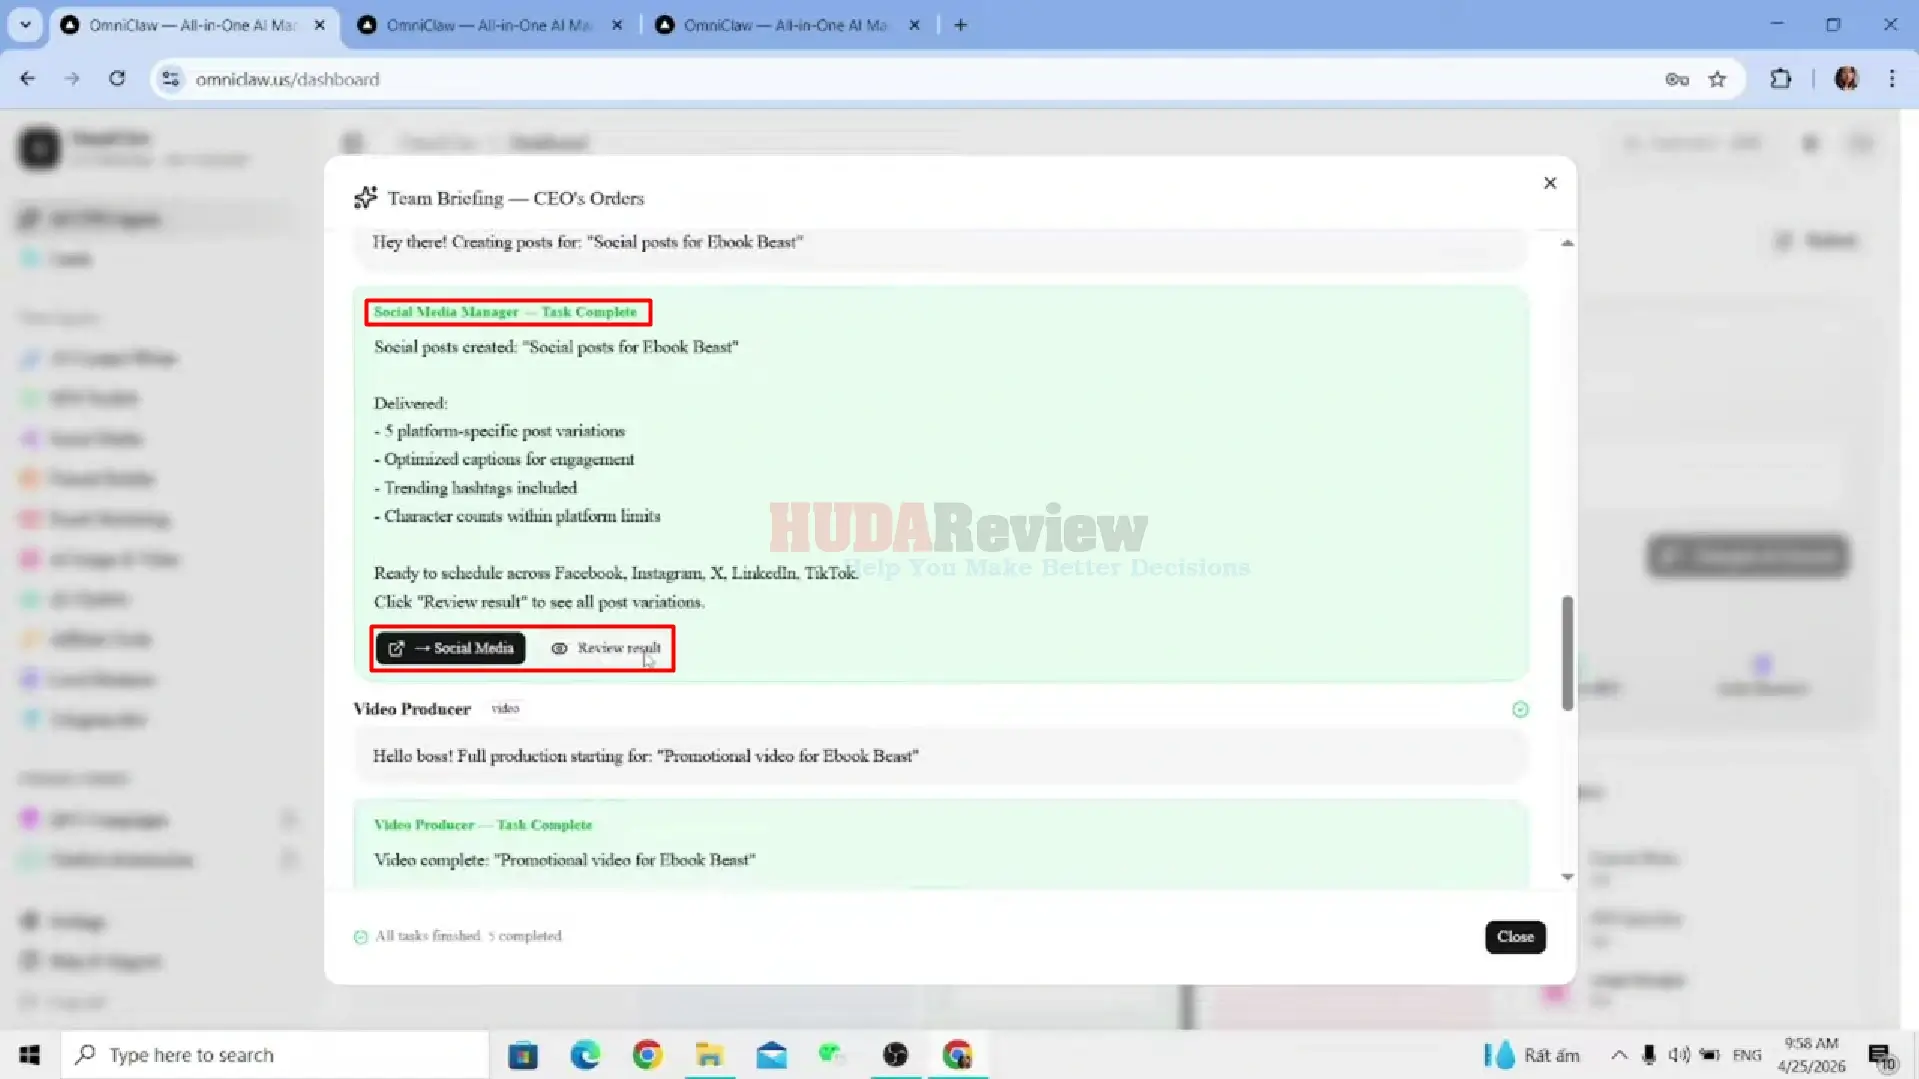Screen dimensions: 1919x1079
Task: Click the black Close button
Action: coord(1515,937)
